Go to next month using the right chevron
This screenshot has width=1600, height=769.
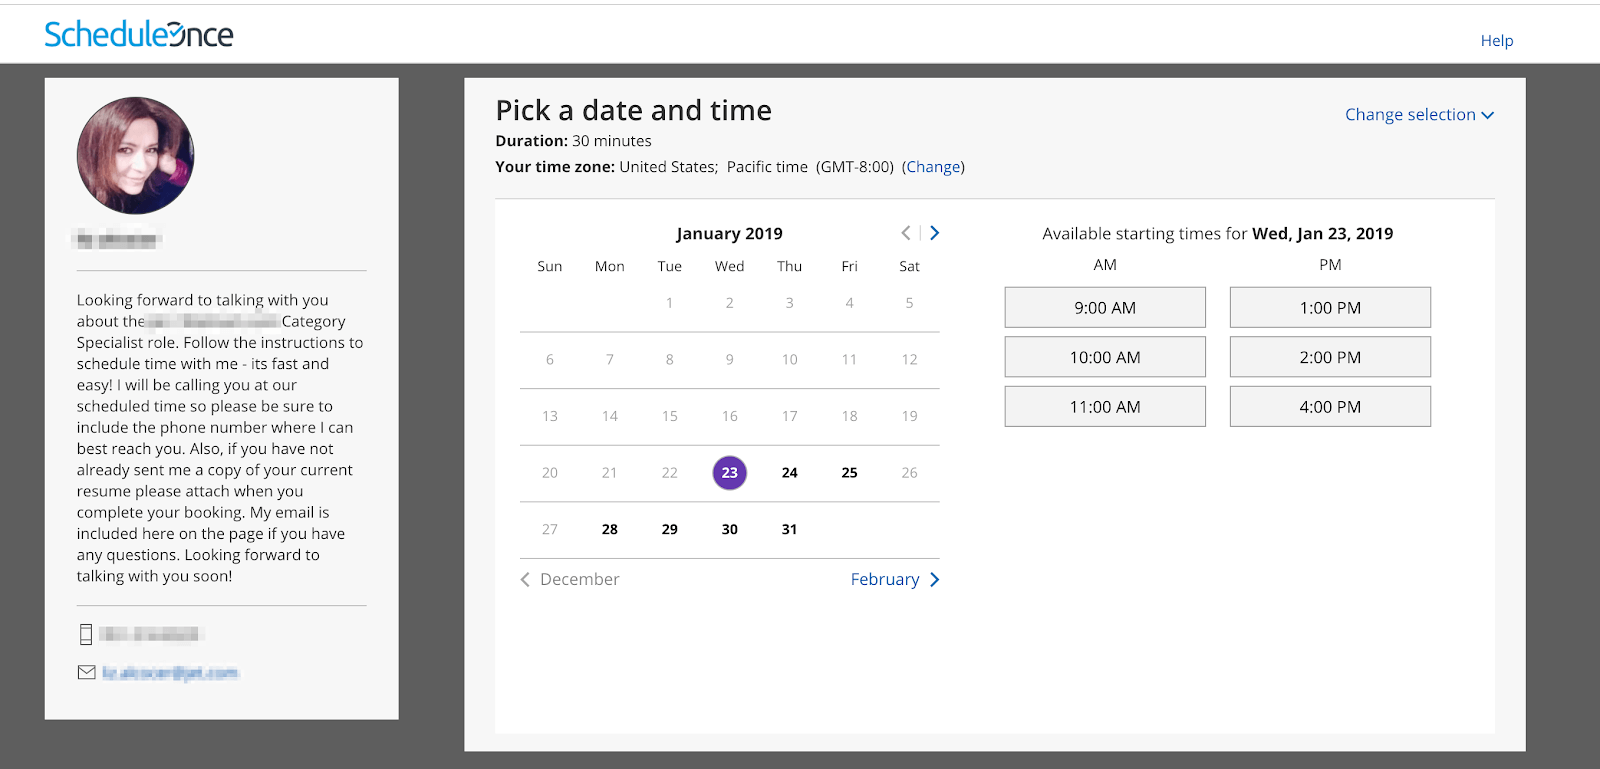click(x=935, y=233)
